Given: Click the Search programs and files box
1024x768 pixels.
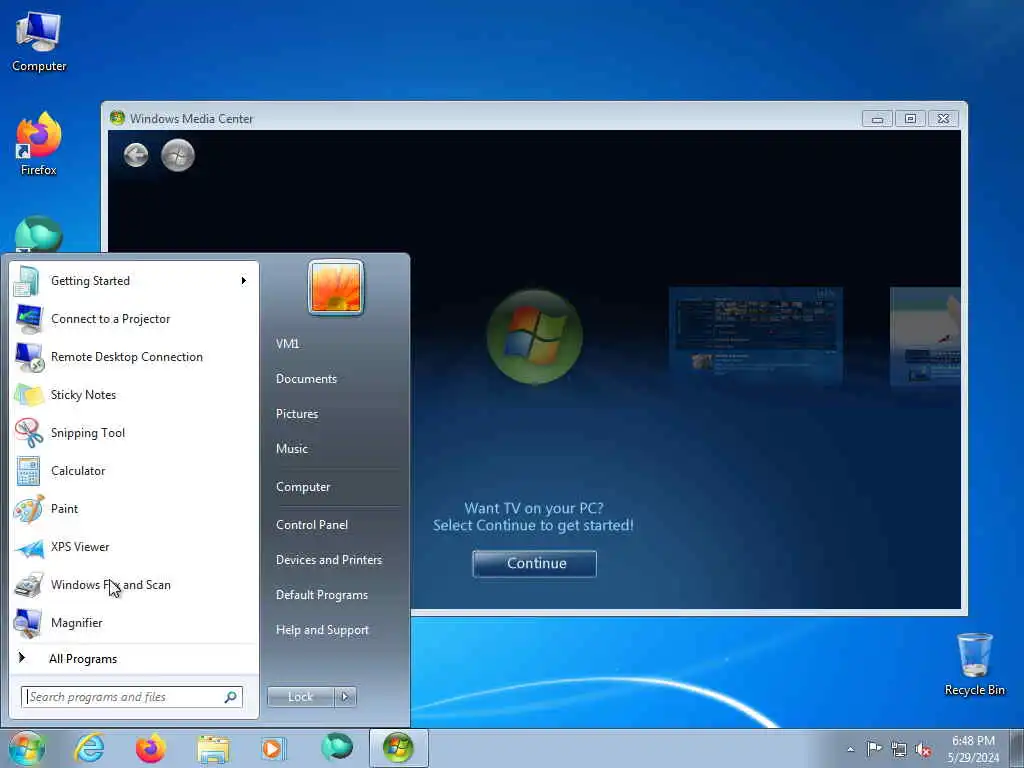Looking at the screenshot, I should [131, 697].
